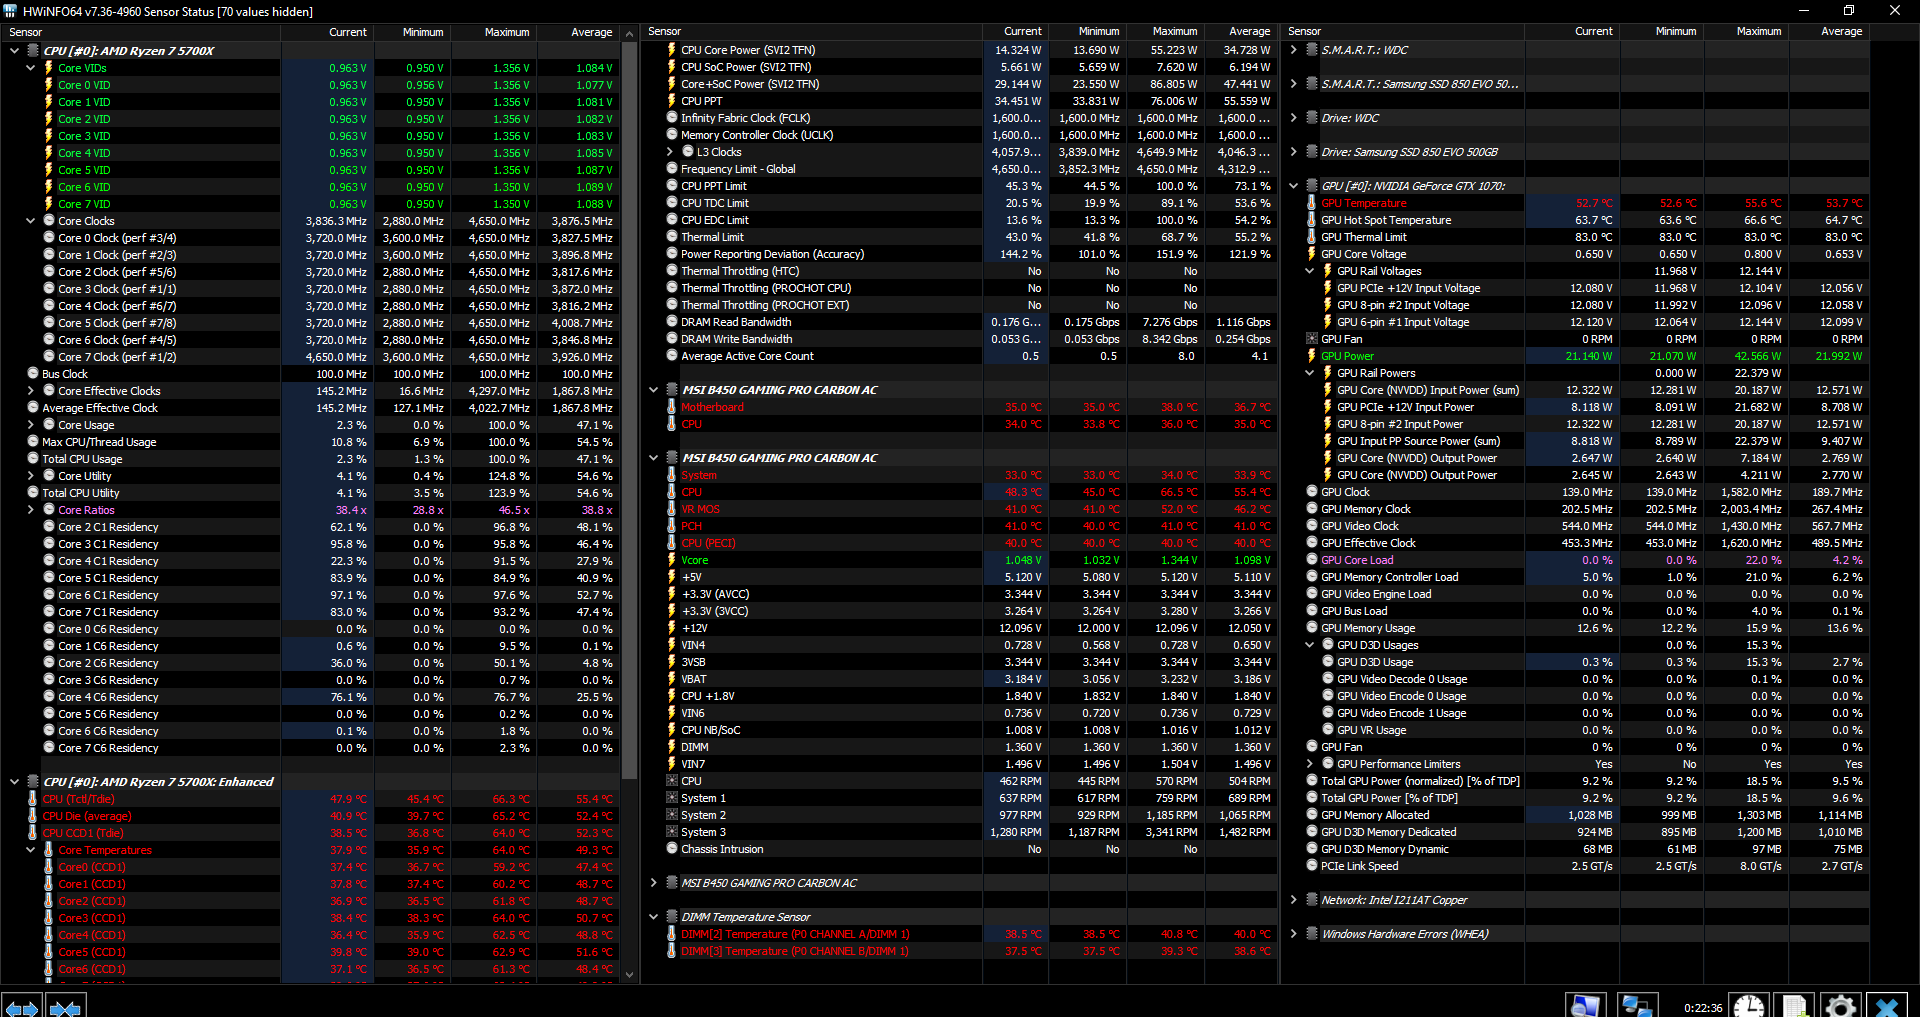This screenshot has width=1920, height=1017.
Task: Click the chip icon beside S.M.A.R.T.: WDC
Action: tap(1312, 50)
